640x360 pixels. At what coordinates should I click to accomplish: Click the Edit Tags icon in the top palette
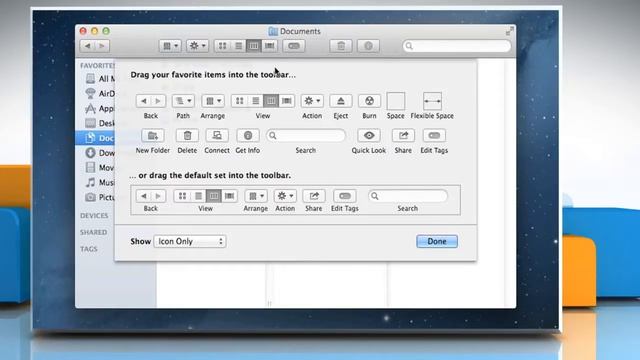pos(434,136)
